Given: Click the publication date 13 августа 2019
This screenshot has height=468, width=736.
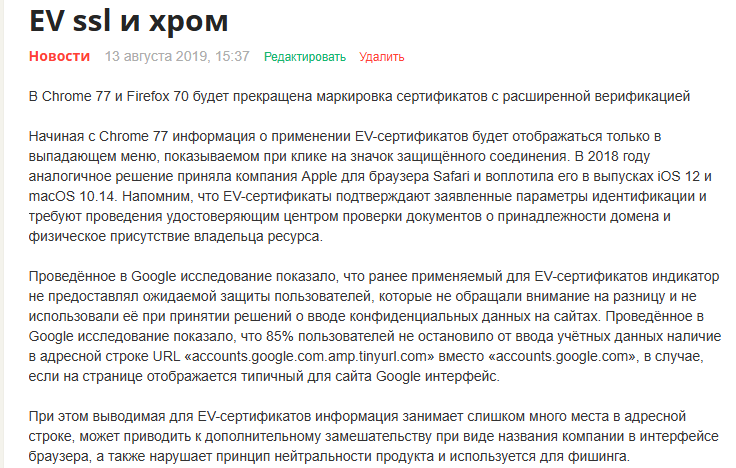Looking at the screenshot, I should [155, 56].
